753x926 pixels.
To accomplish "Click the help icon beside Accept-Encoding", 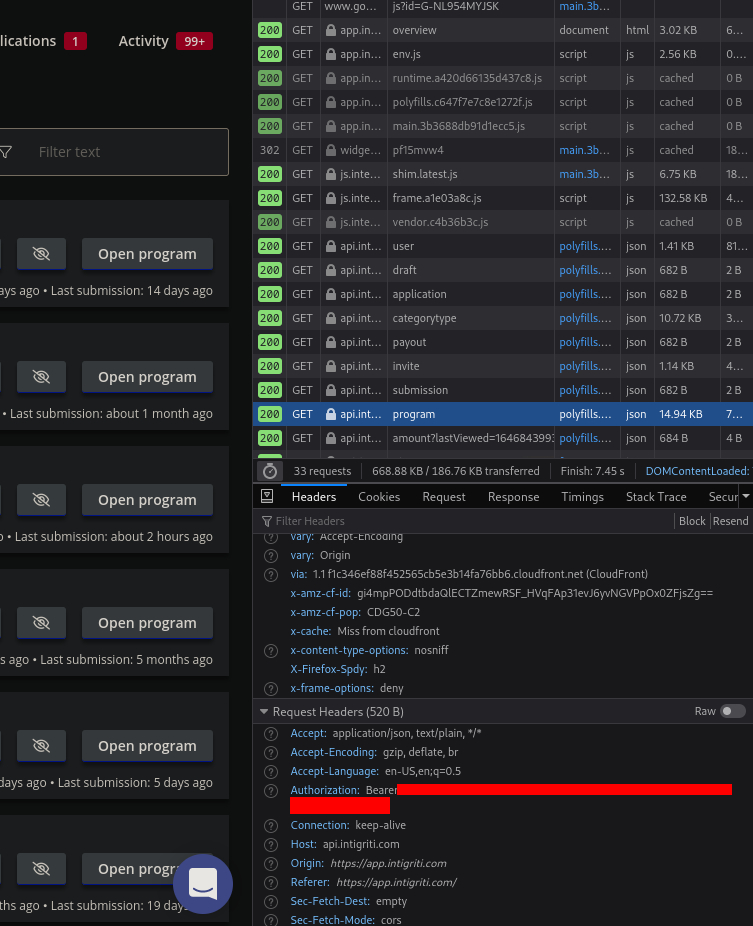I will tap(271, 753).
